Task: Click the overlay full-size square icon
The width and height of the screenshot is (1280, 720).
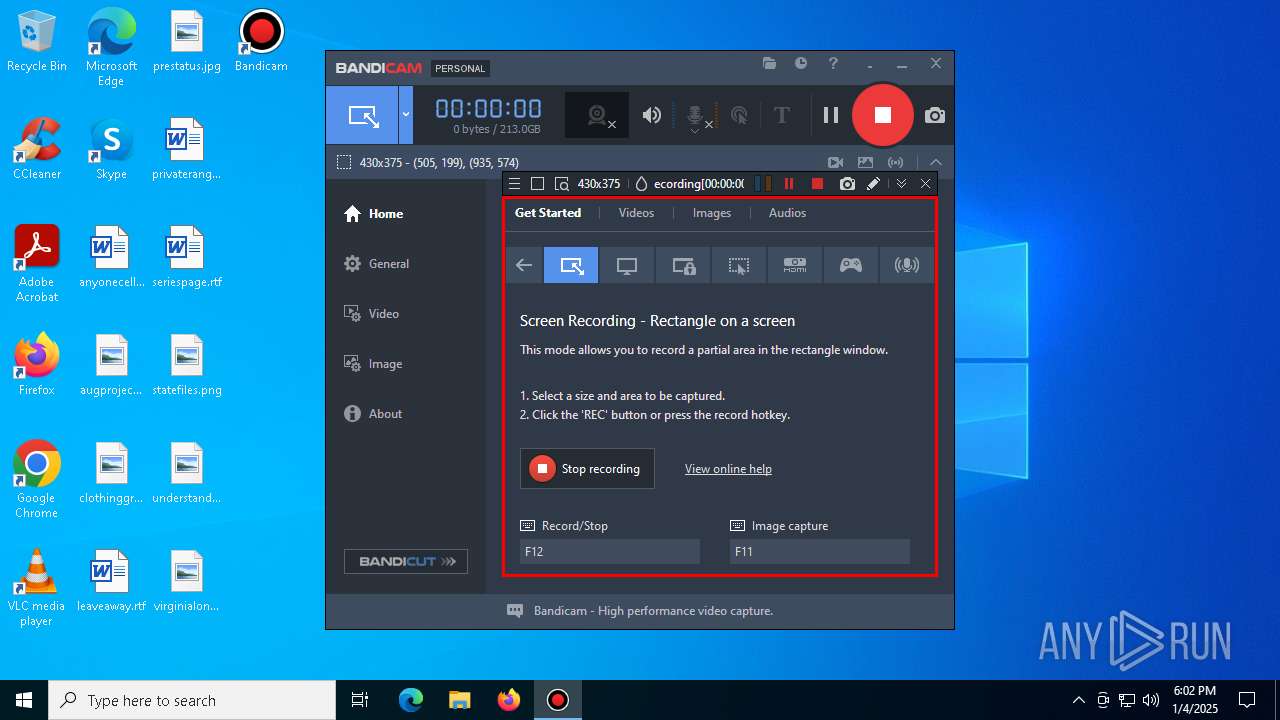Action: coord(537,184)
